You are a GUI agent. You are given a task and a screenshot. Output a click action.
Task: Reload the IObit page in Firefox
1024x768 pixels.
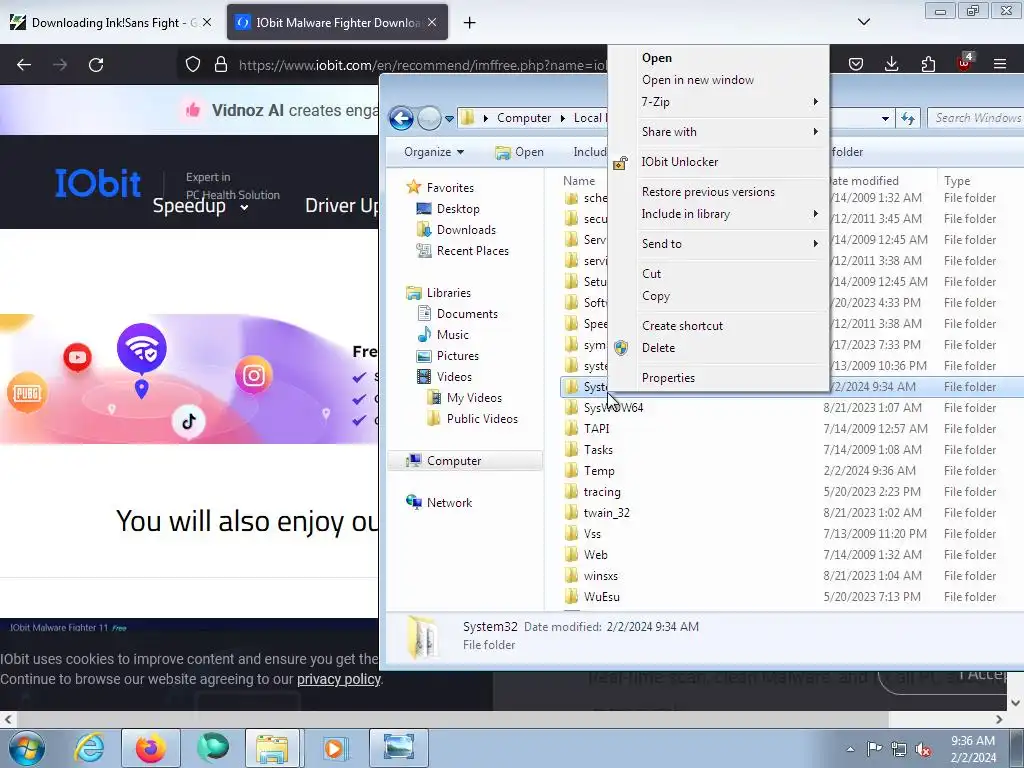(96, 65)
